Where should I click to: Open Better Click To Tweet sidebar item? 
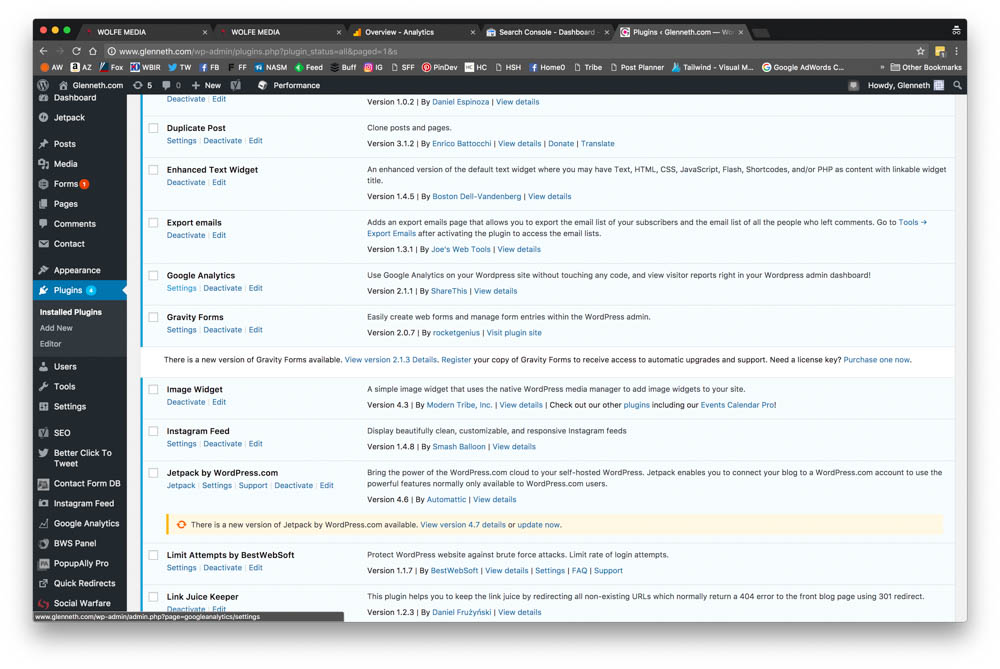82,458
